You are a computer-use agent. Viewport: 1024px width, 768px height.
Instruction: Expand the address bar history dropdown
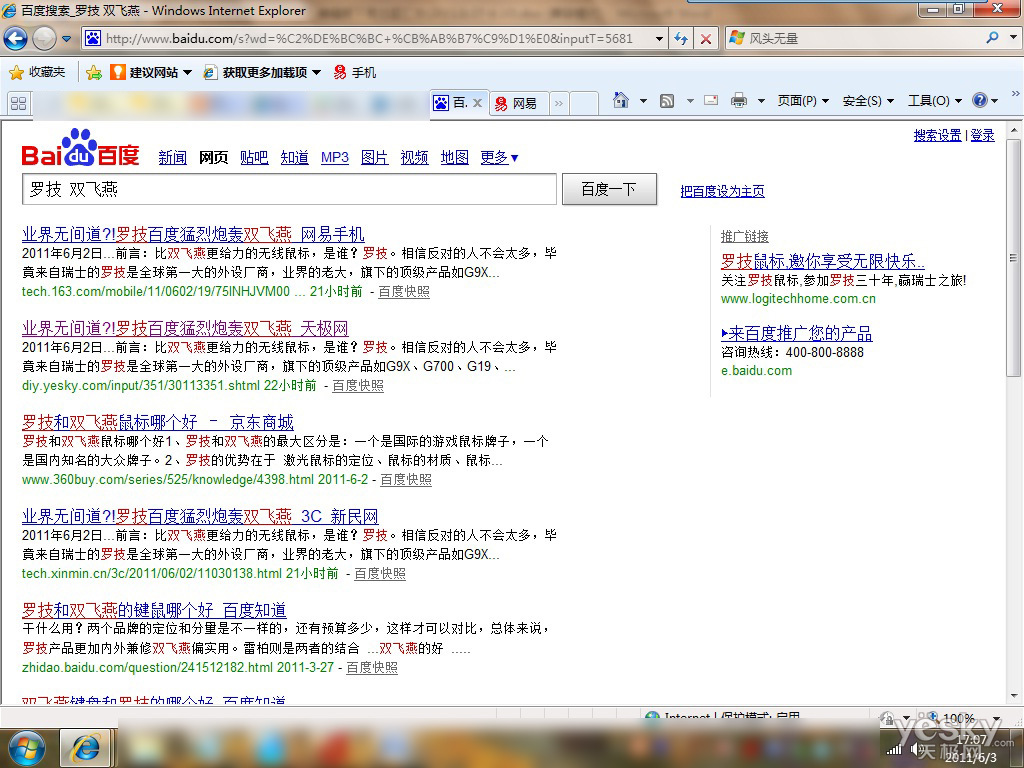(x=660, y=39)
